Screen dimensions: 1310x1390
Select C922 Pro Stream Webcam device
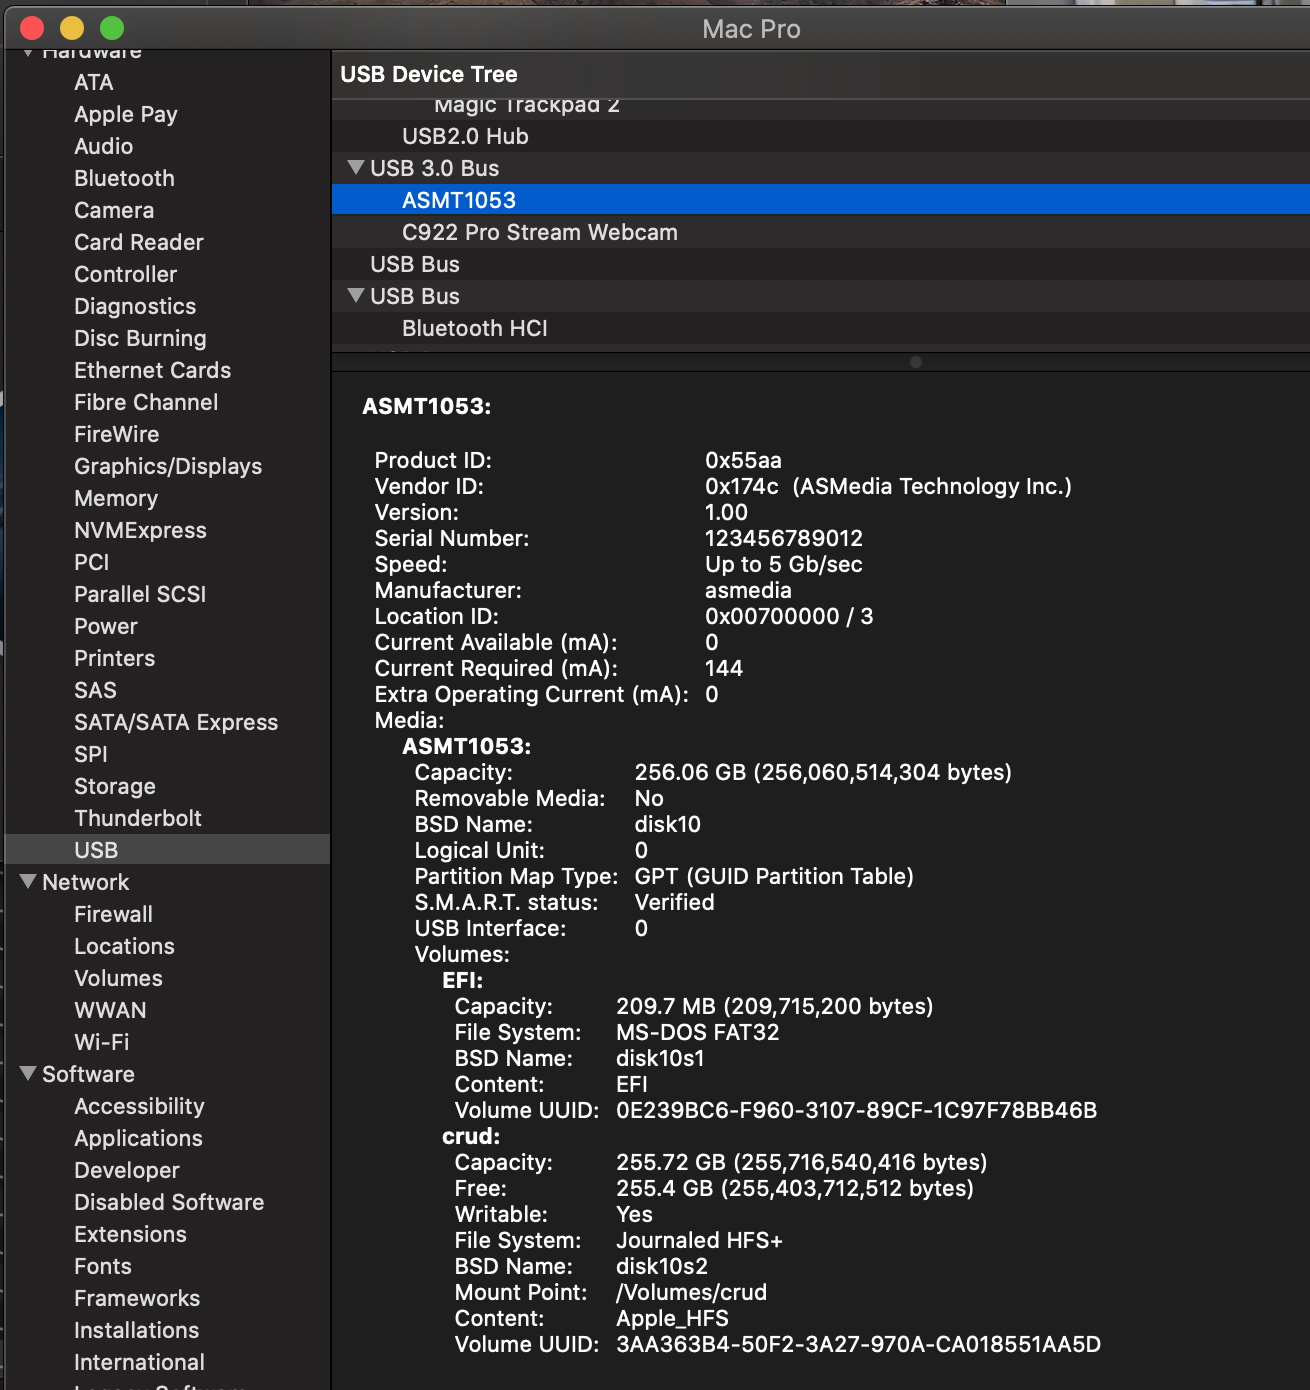(820, 232)
